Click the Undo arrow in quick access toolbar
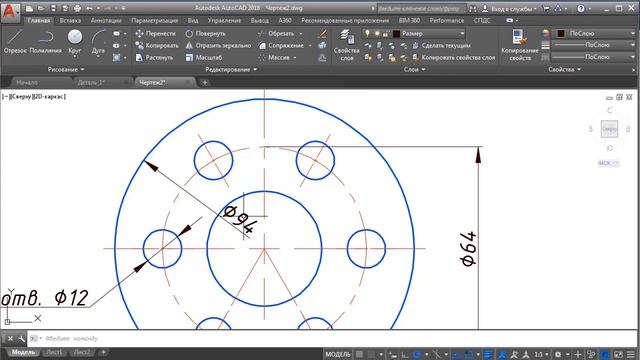 pos(89,8)
